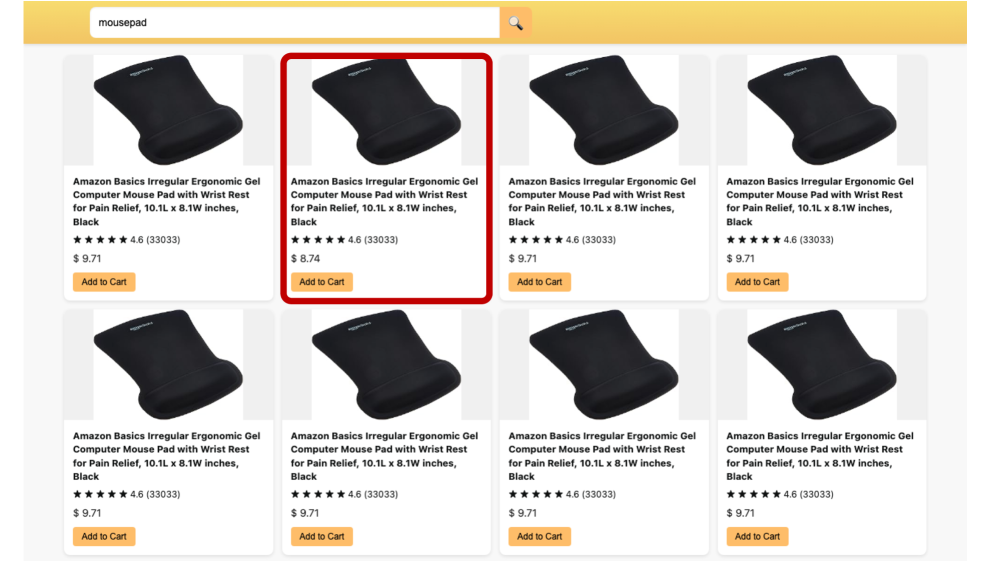Add the top-left mouse pad to cart
Screen dimensions: 997x561
104,282
